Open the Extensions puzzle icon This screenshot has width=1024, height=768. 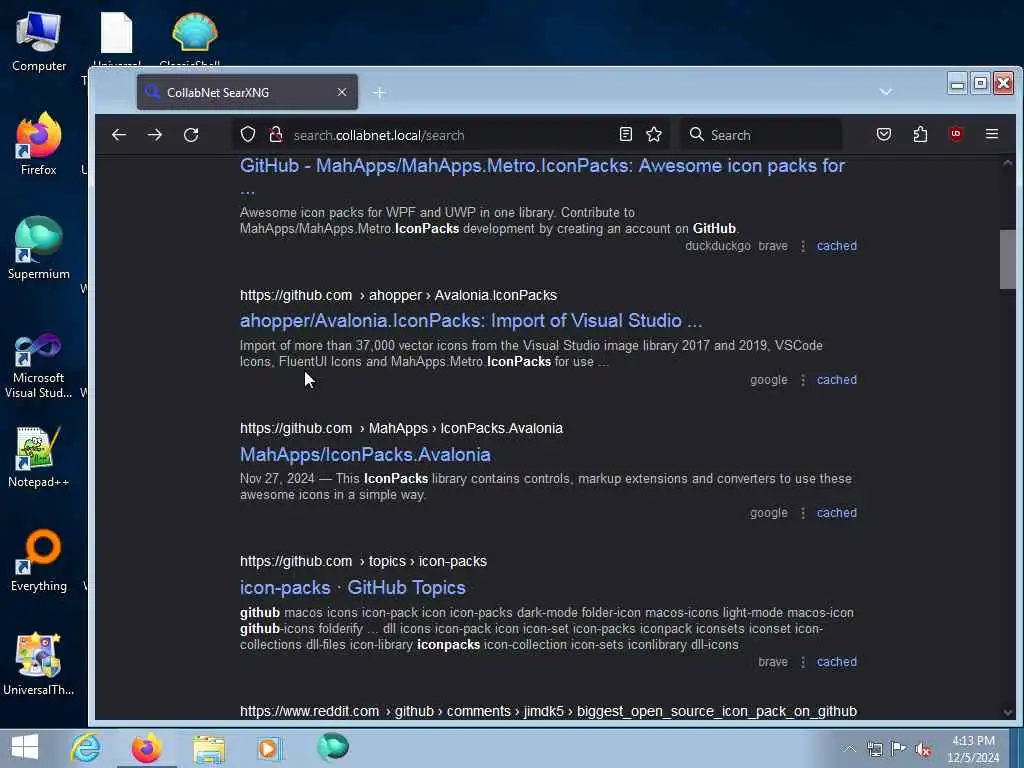click(x=920, y=135)
